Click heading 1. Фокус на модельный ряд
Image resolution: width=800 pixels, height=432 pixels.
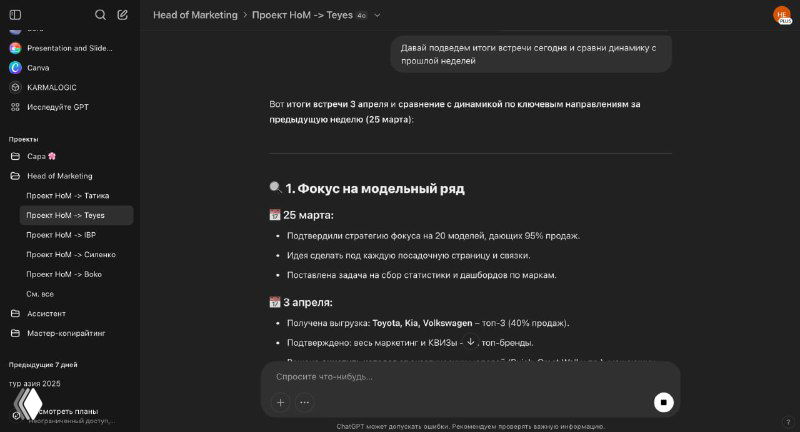click(367, 188)
